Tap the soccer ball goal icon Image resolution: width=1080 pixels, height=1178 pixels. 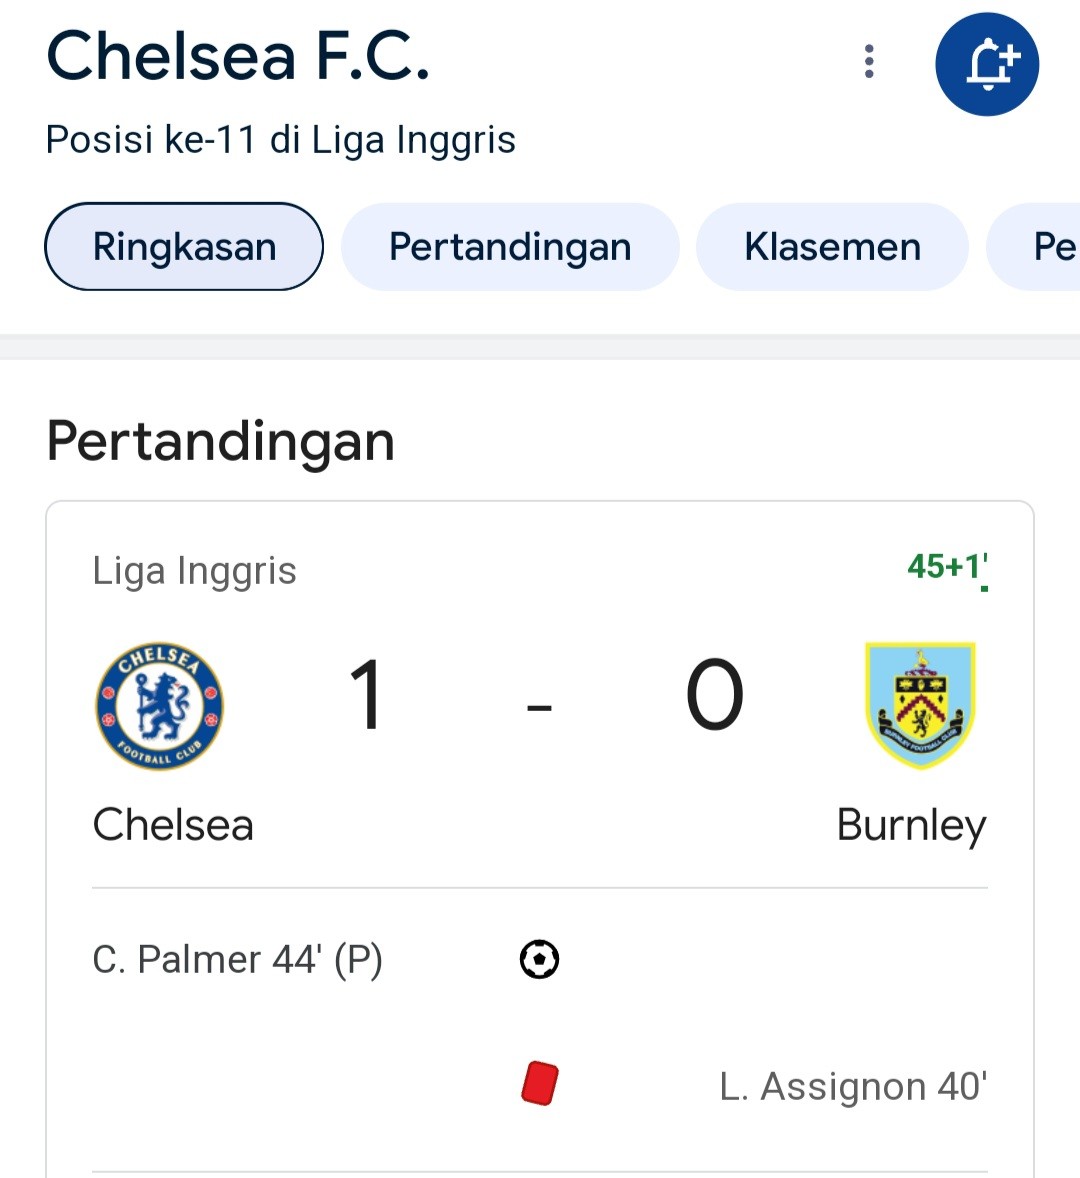(x=539, y=959)
